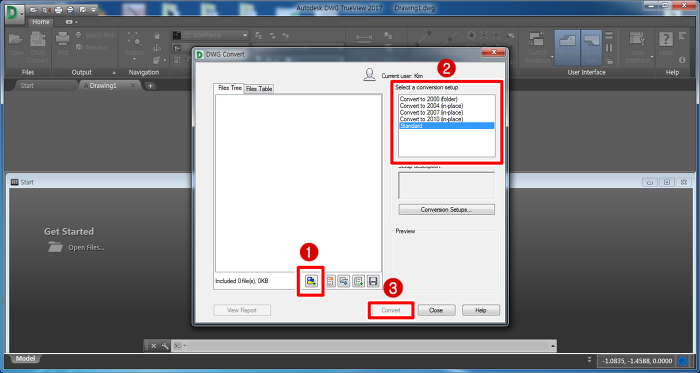Open the 2D Wireframe visual style dropdown
Screen dimensions: 700x373
tap(210, 35)
